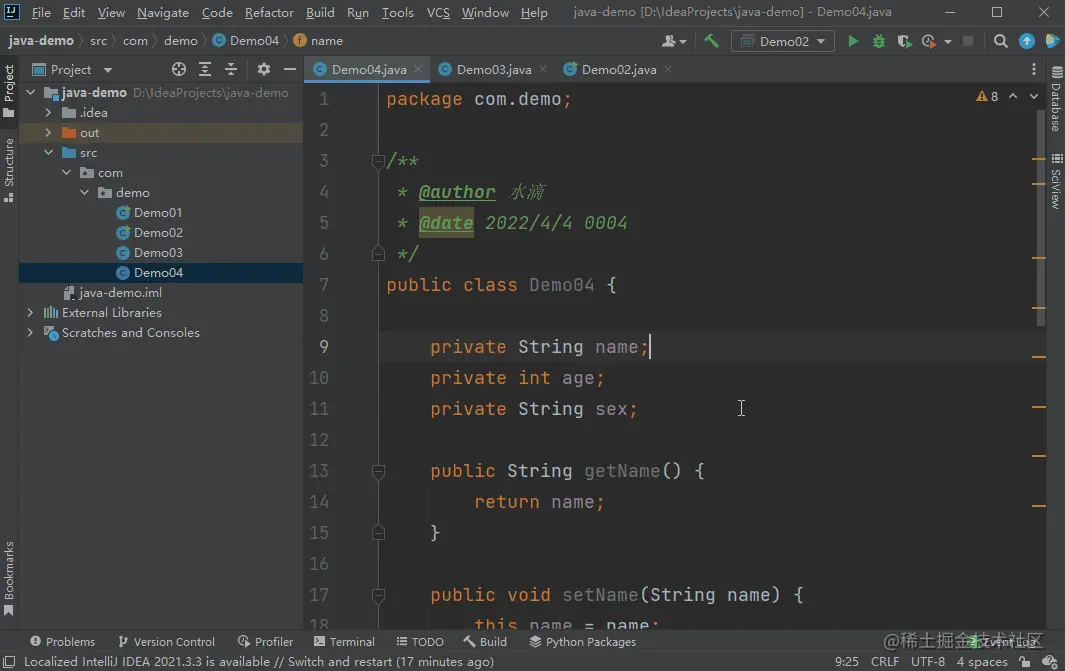
Task: Click the editor vertical scrollbar
Action: (1040, 220)
